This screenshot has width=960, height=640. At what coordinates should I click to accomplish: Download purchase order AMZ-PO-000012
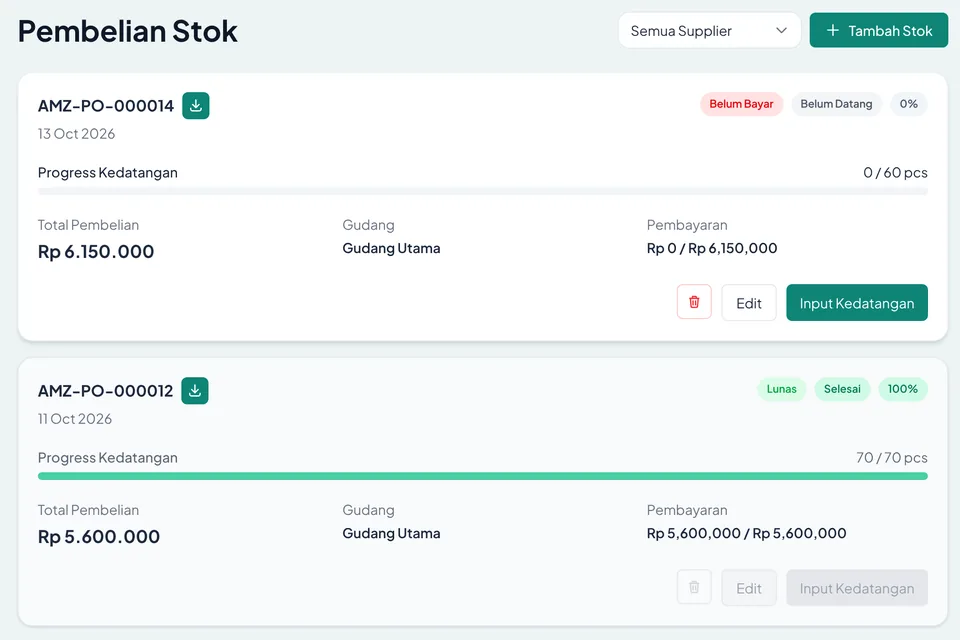pos(195,391)
